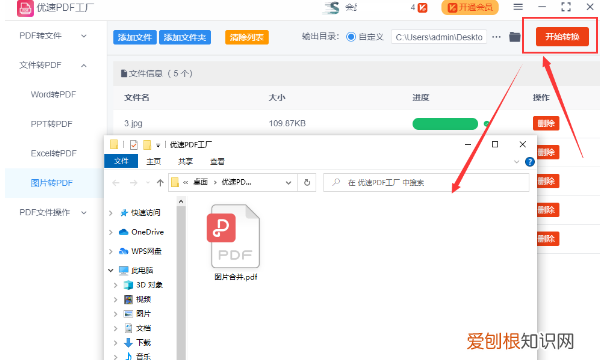Click the Explorer up-one-level arrow
600x360 pixels.
coord(160,183)
